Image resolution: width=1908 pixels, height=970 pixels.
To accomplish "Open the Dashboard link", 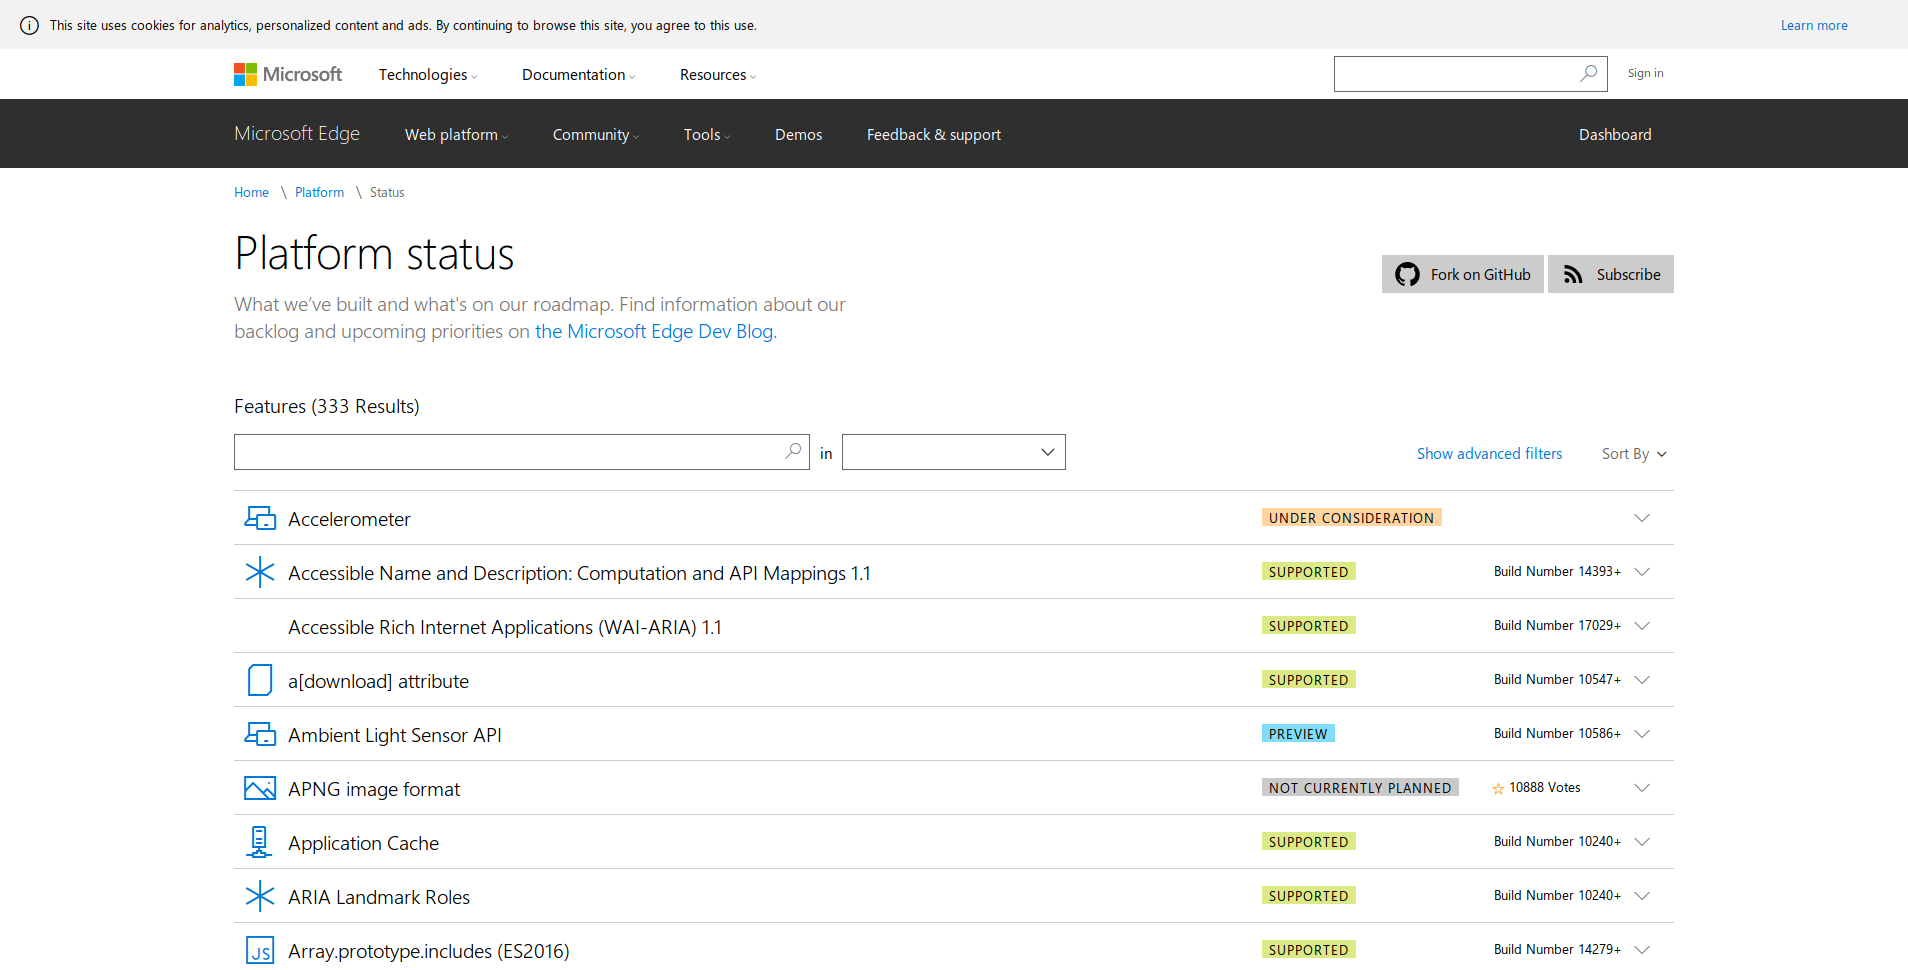I will (1615, 135).
